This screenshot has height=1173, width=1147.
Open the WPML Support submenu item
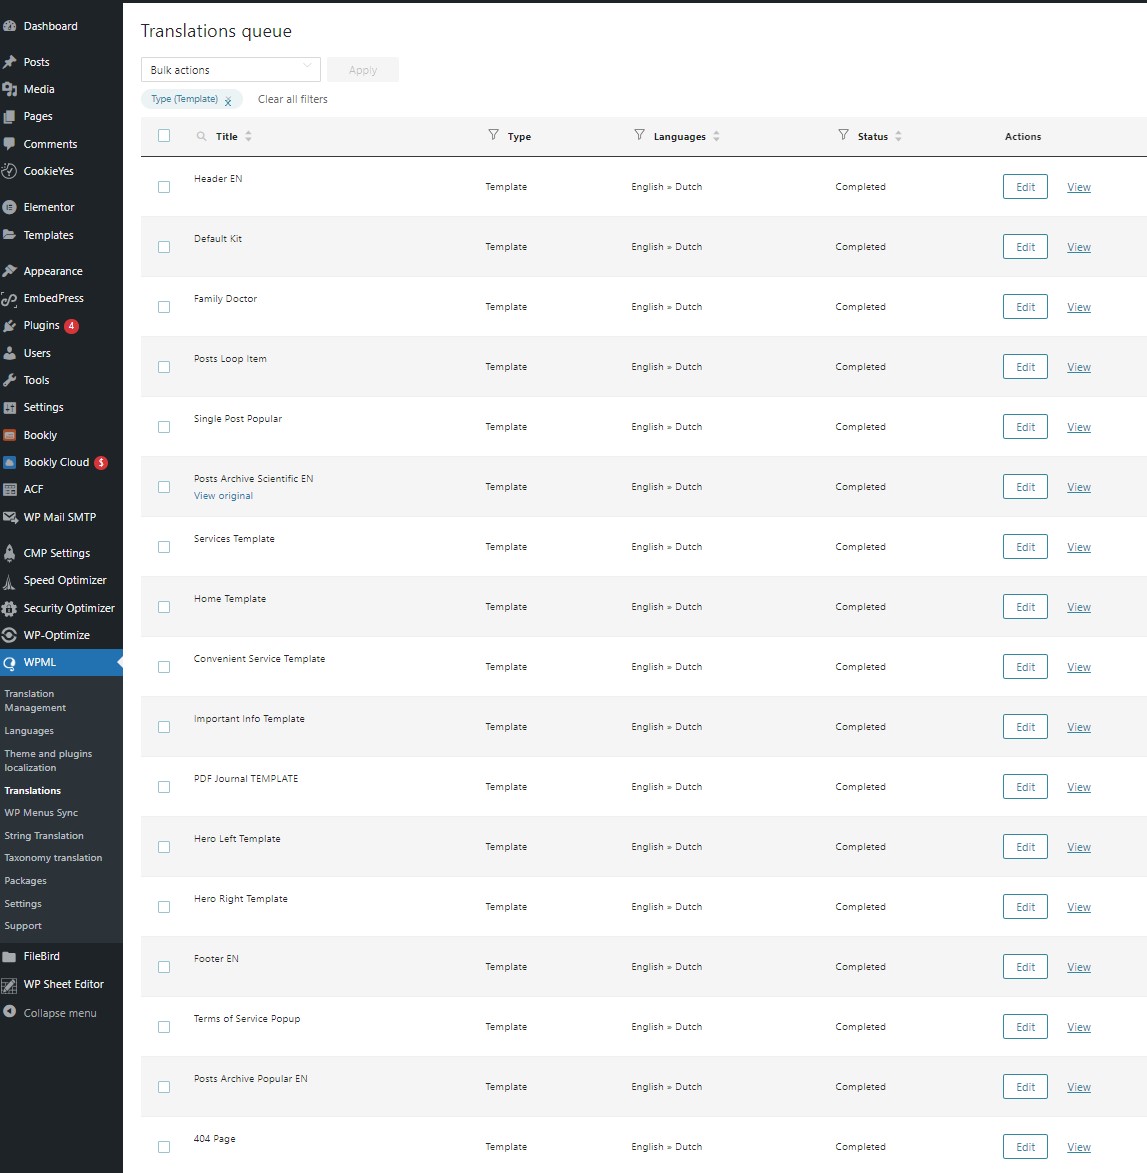pyautogui.click(x=23, y=926)
